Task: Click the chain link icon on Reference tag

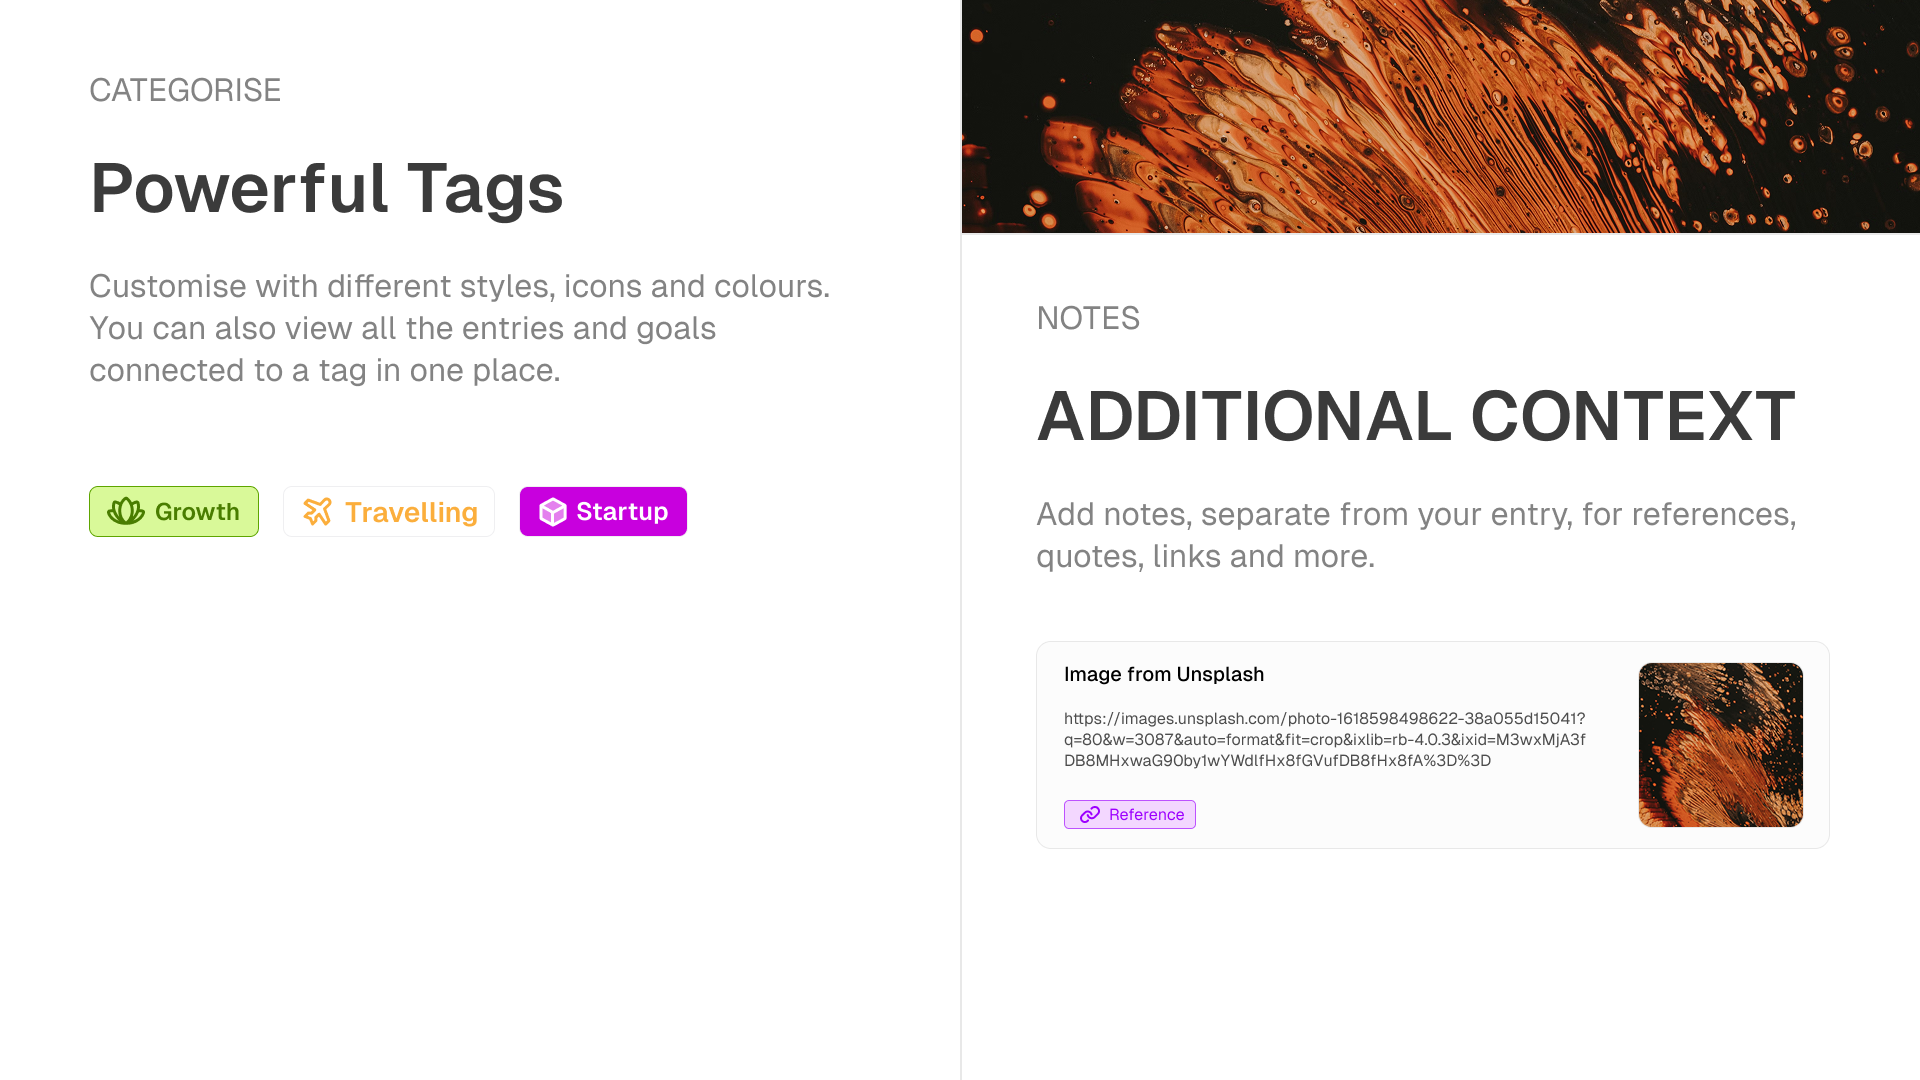Action: point(1090,815)
